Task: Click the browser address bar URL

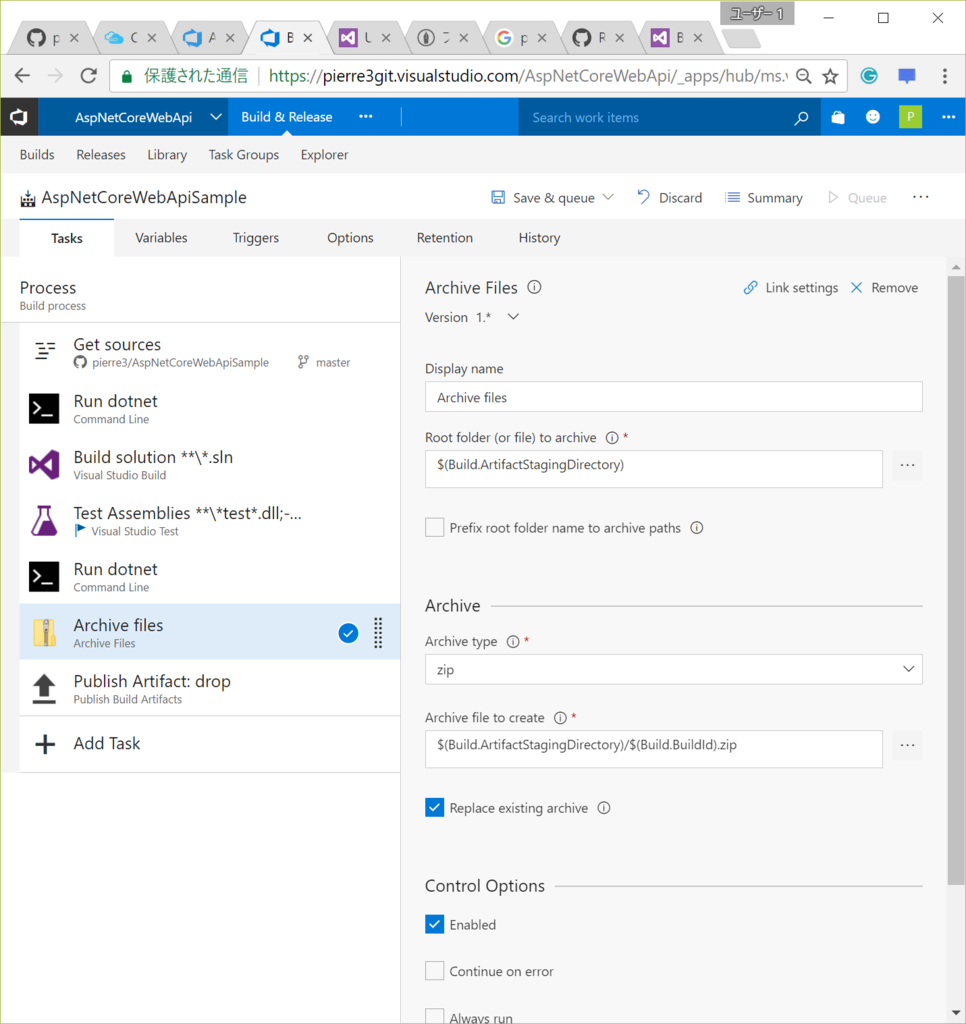Action: pyautogui.click(x=528, y=76)
